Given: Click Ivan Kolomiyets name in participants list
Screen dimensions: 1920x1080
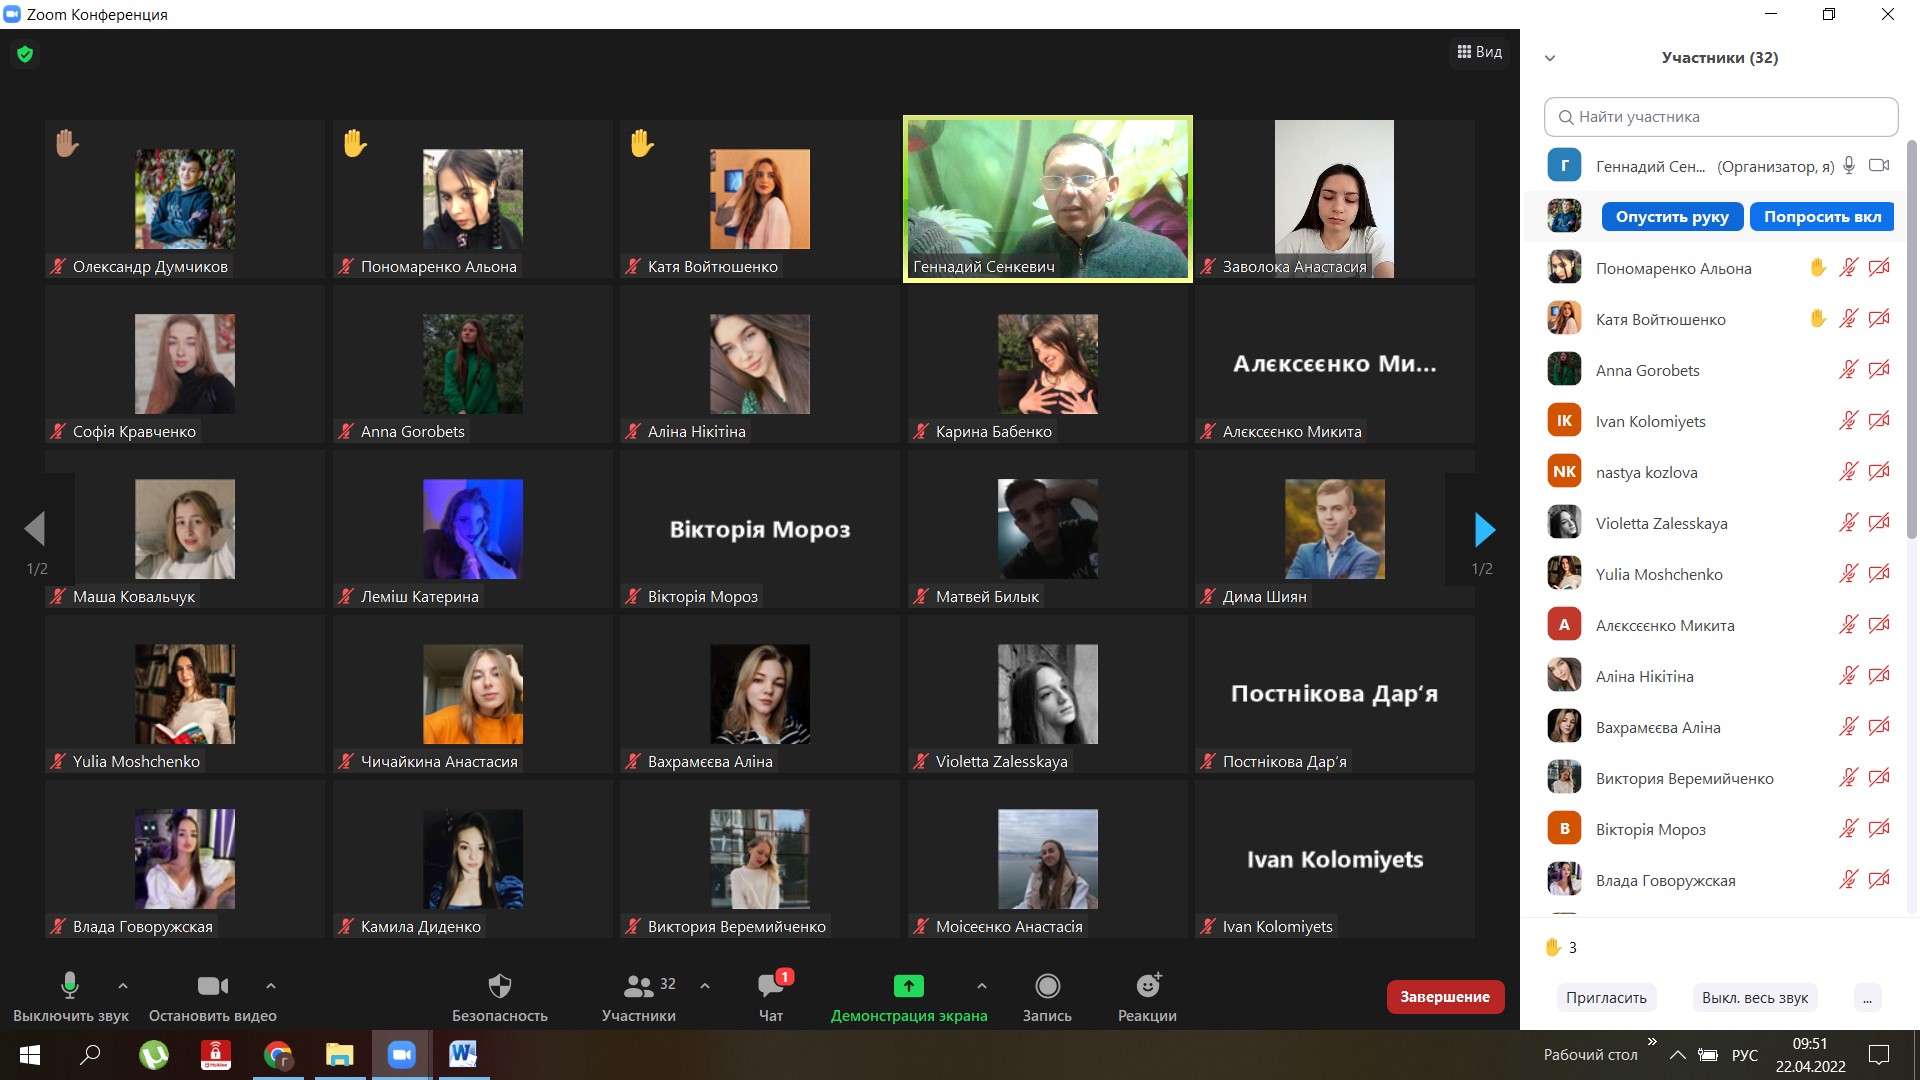Looking at the screenshot, I should 1650,421.
